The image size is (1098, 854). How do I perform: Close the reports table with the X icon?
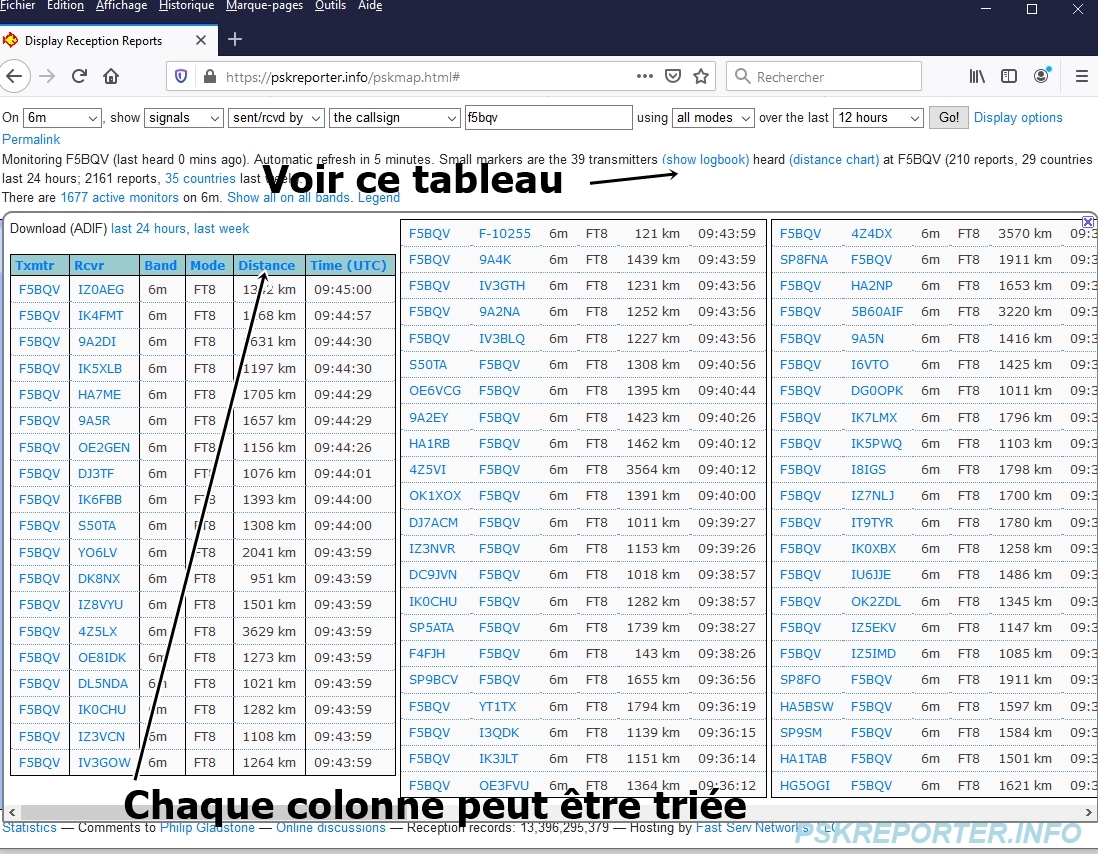click(x=1088, y=222)
